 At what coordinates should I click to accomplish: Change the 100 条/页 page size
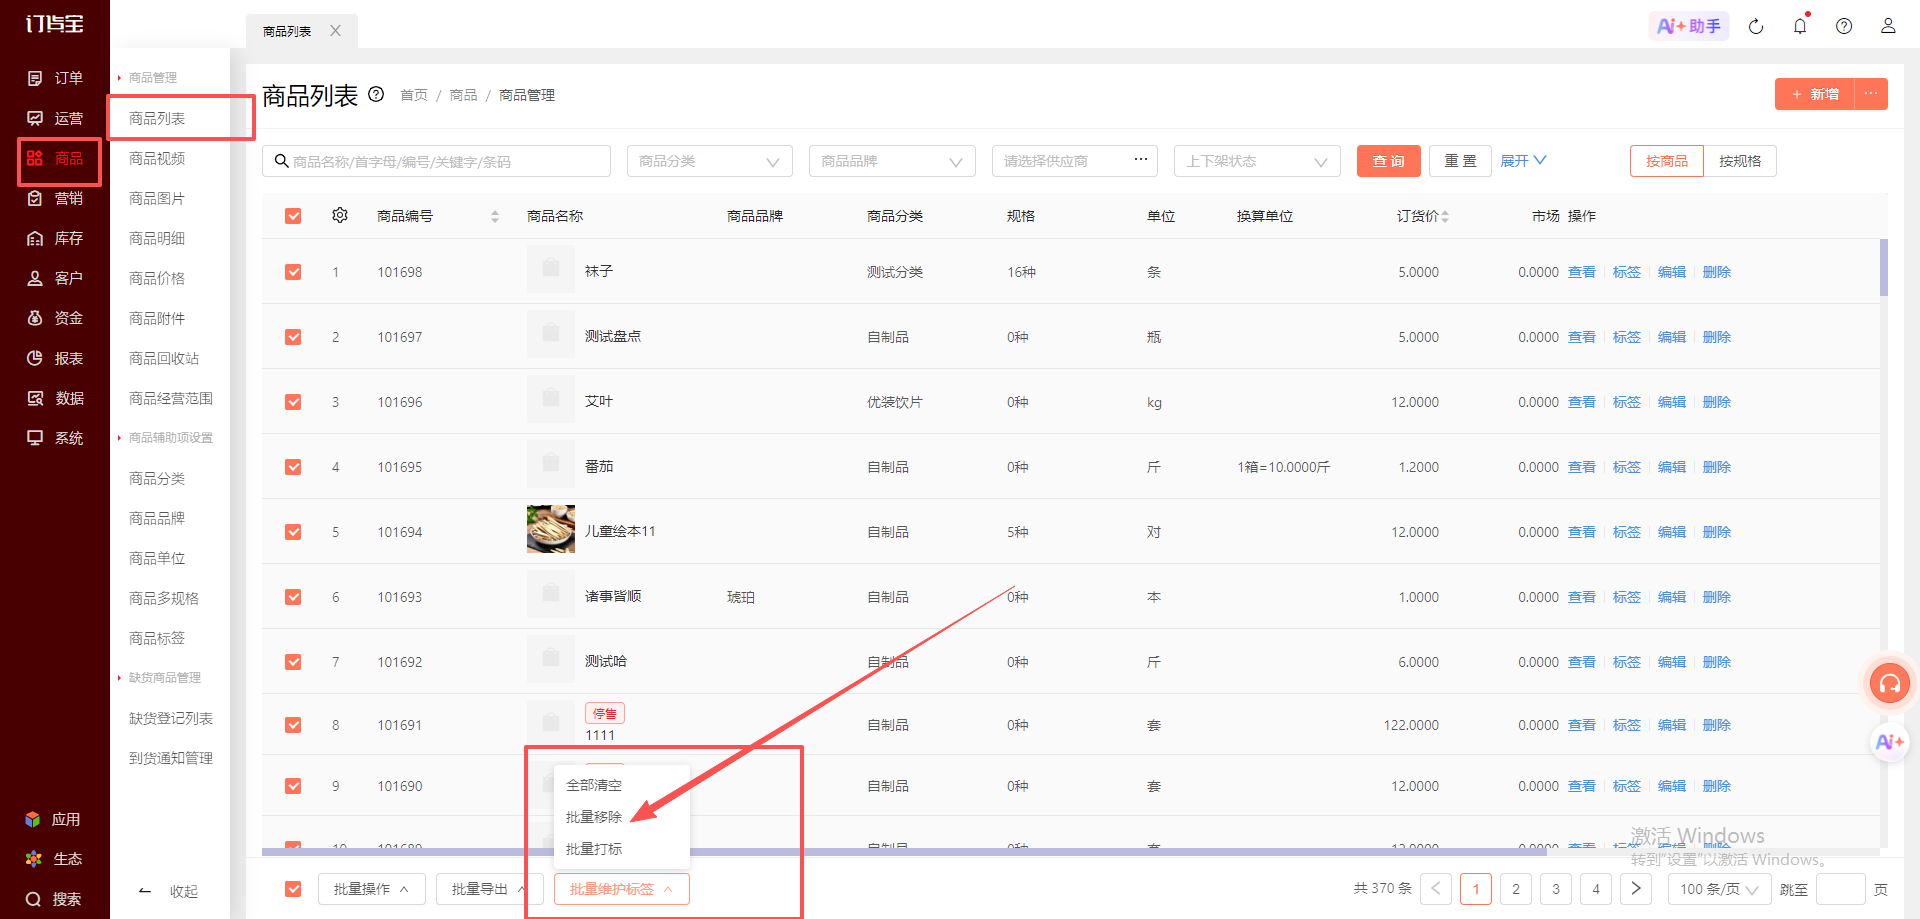tap(1719, 889)
